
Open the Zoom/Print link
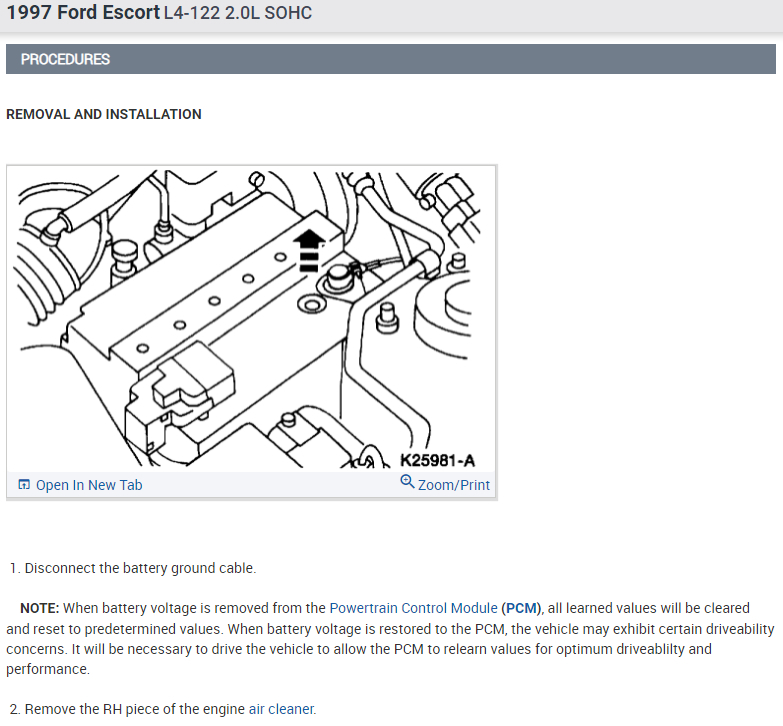pyautogui.click(x=453, y=485)
